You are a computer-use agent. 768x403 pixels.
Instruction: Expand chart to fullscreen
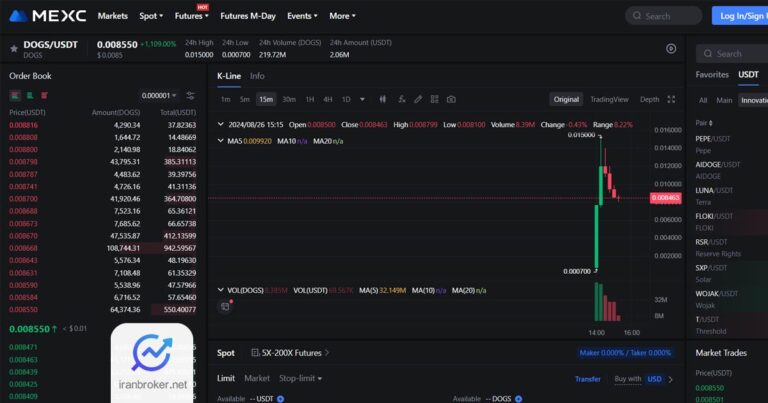[x=671, y=99]
